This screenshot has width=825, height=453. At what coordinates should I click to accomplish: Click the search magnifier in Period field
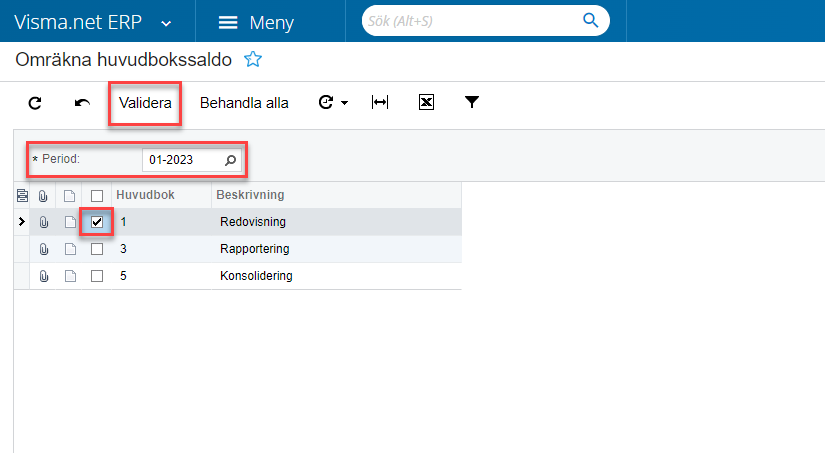coord(231,160)
